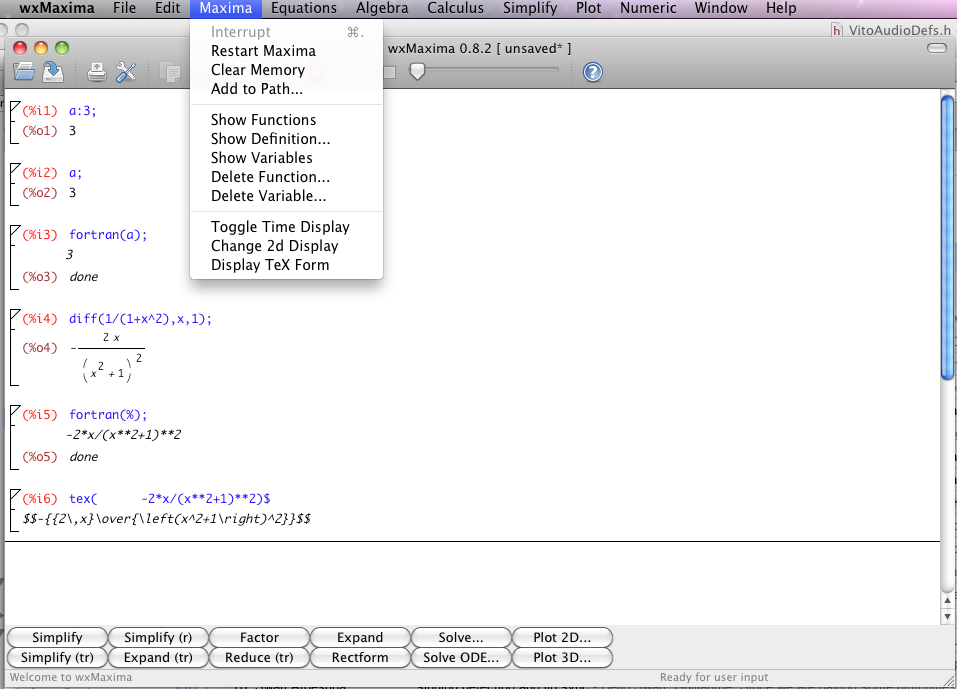
Task: Collapse the %i5 fortran(%) cell bracket
Action: point(15,438)
